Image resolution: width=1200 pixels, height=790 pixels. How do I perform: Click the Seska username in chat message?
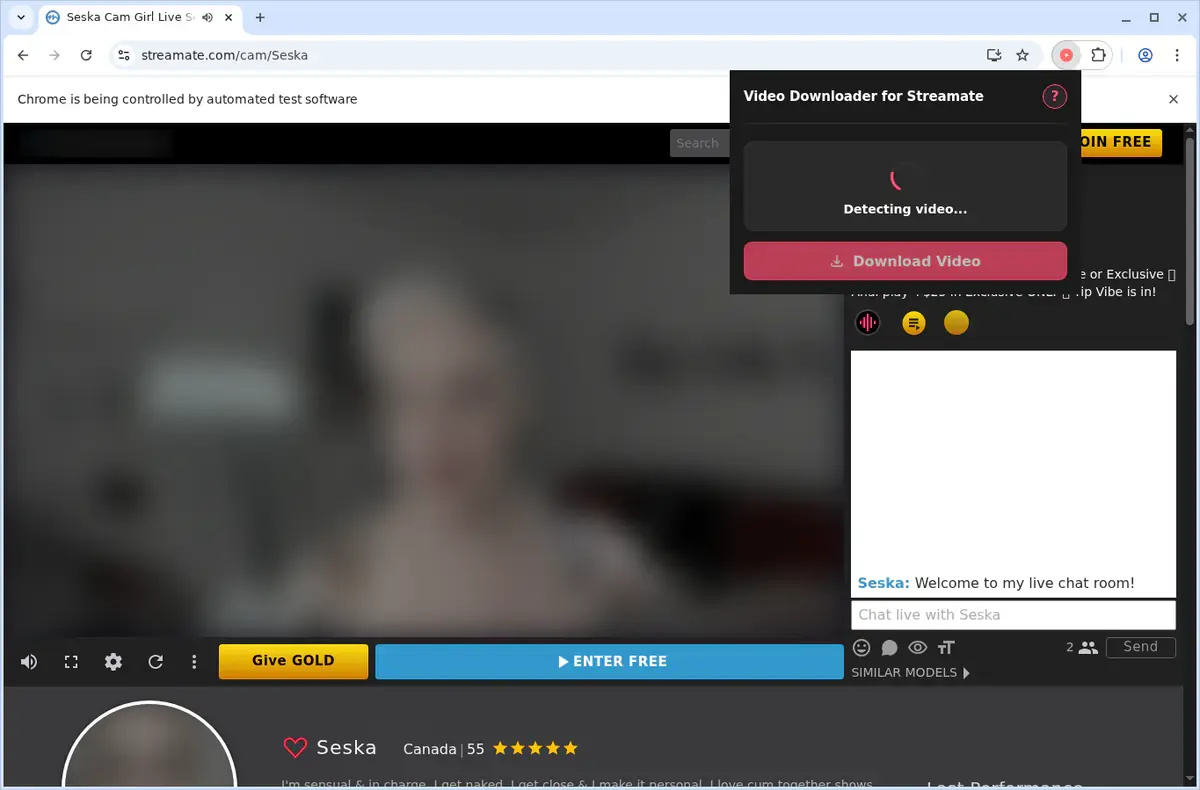click(883, 583)
